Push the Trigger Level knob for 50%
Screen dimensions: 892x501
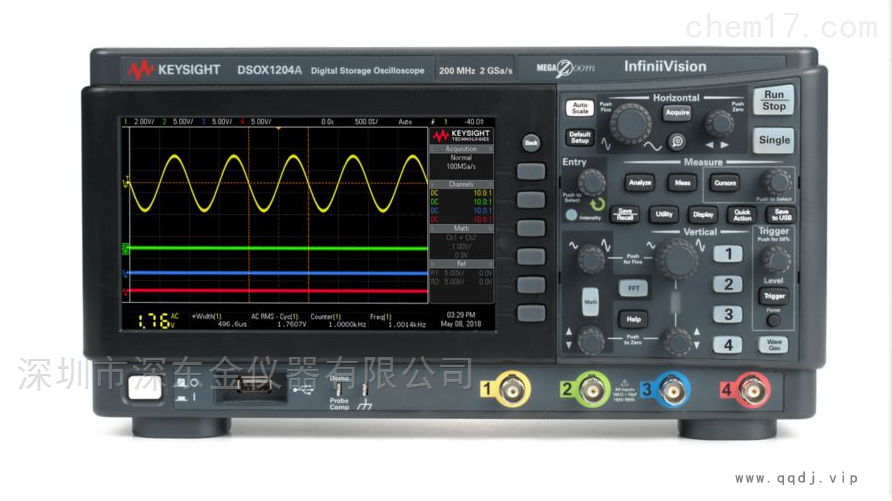coord(775,259)
